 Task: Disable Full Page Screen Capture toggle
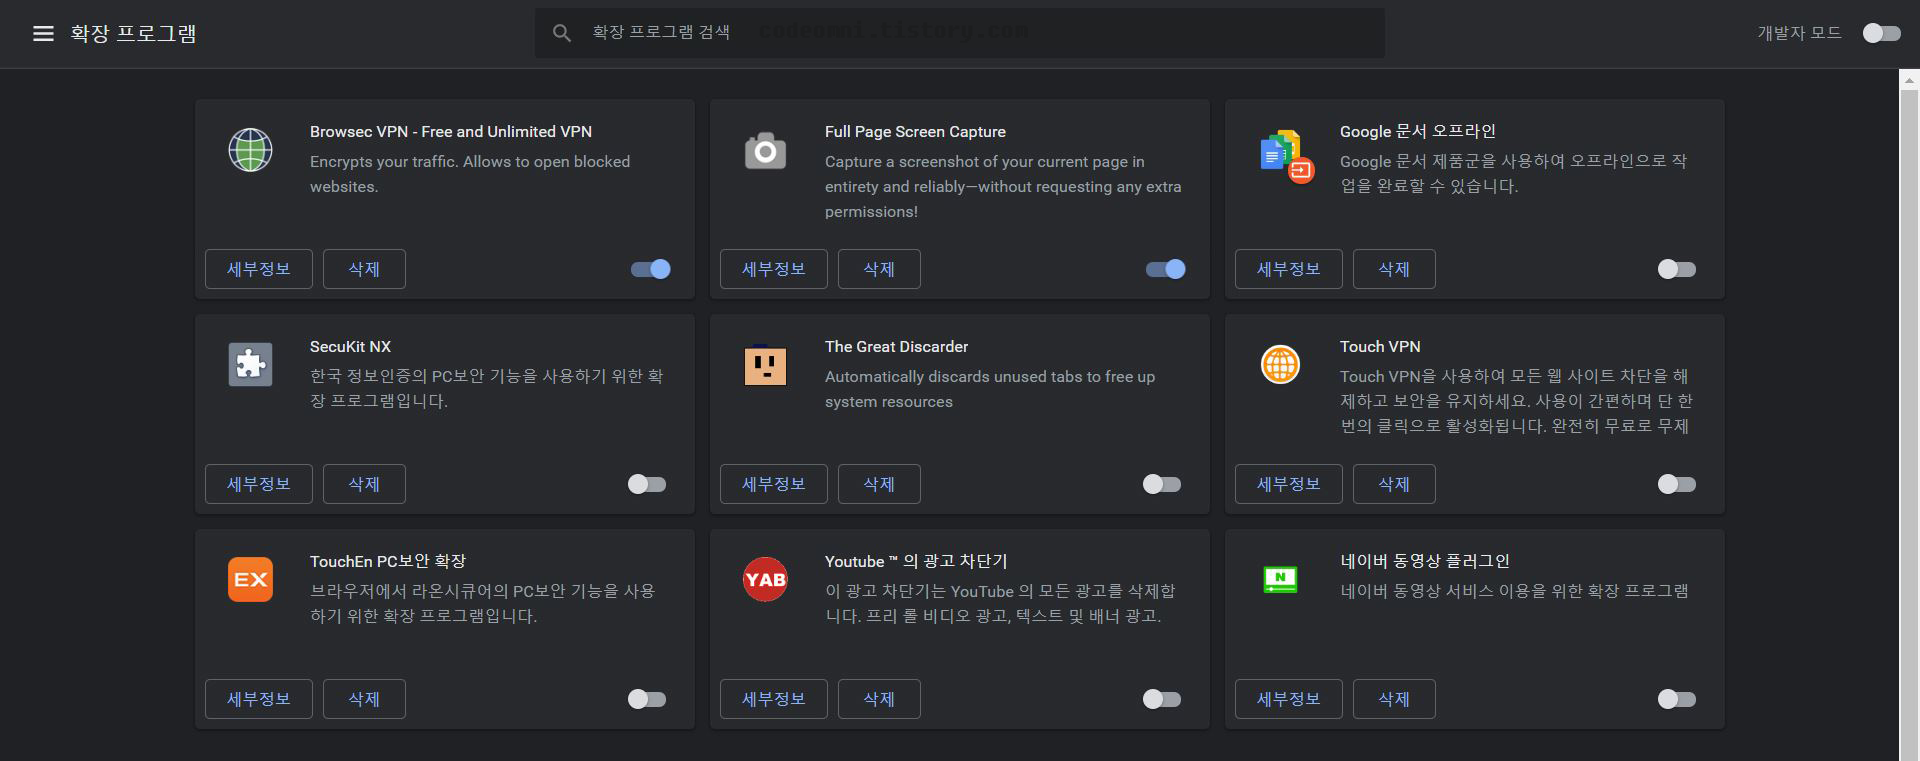coord(1166,269)
